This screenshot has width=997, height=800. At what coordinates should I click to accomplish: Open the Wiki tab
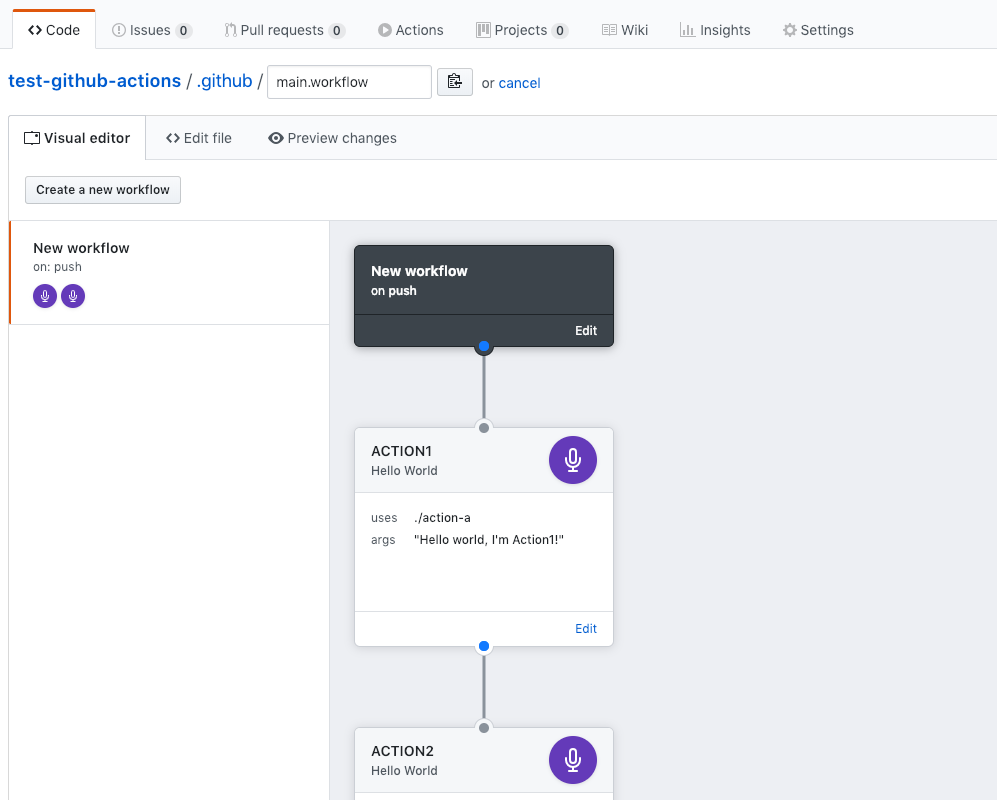625,30
